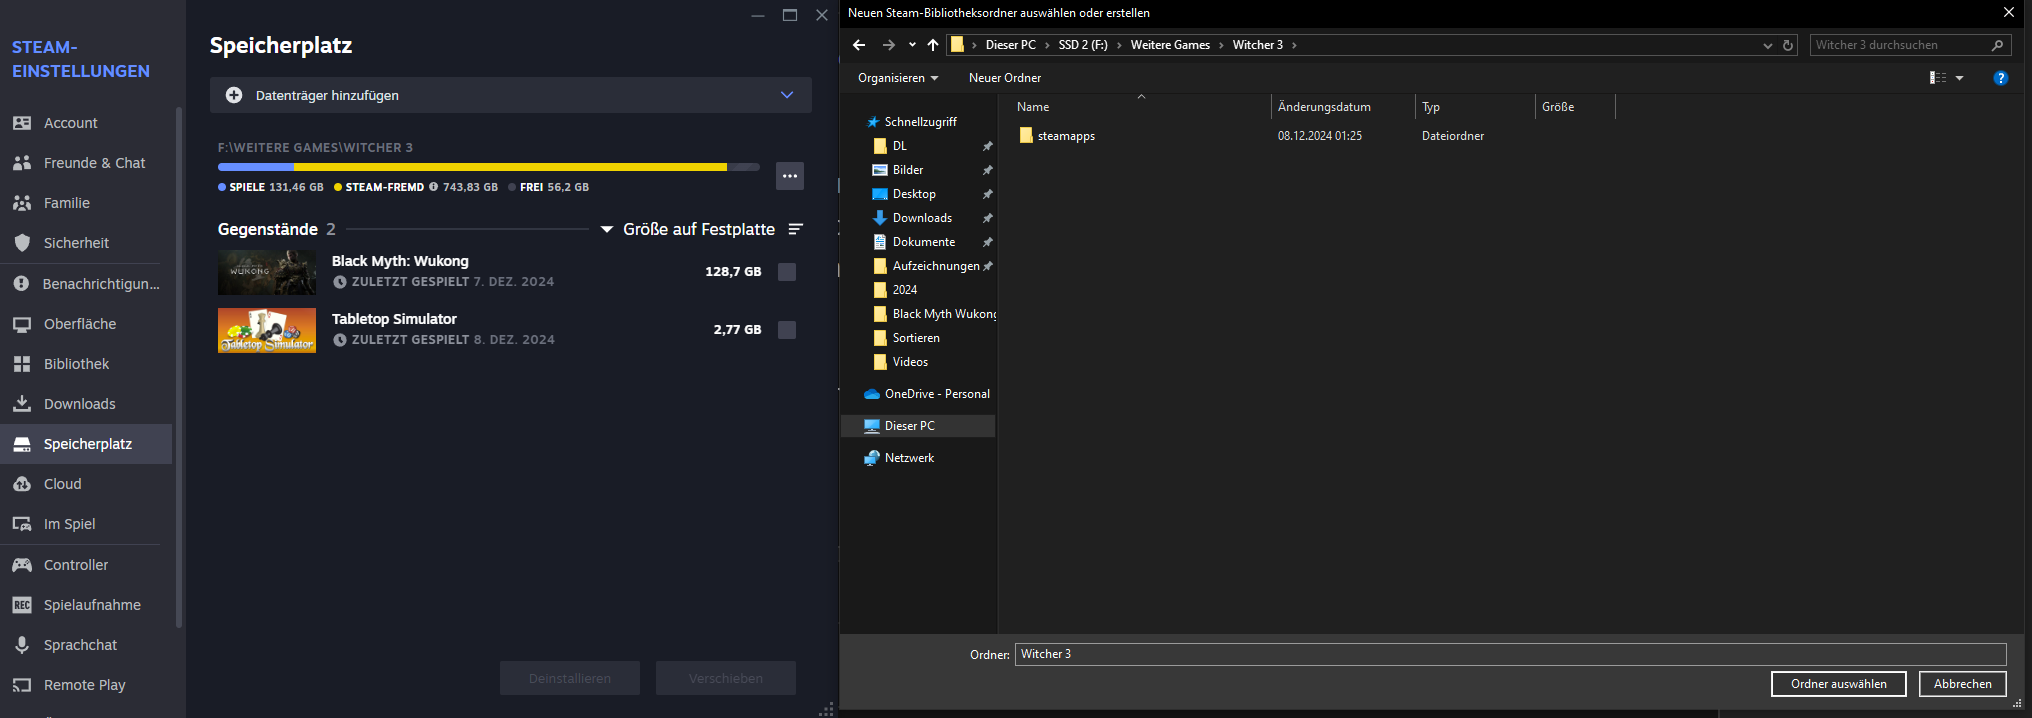Click the Cloud icon in sidebar

pos(22,484)
